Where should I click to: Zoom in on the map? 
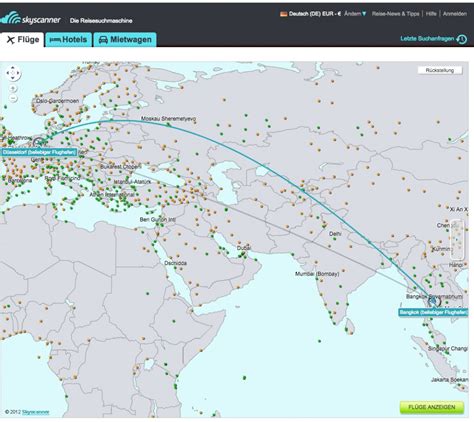13,89
